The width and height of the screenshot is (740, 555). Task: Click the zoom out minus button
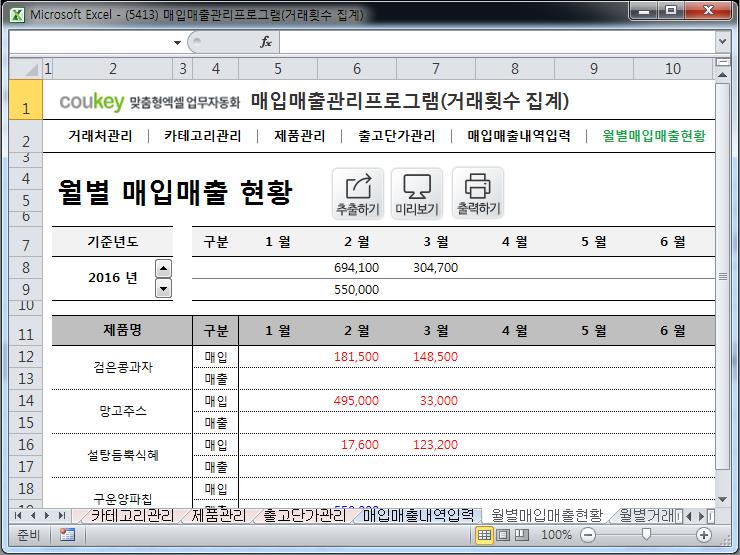tap(588, 535)
